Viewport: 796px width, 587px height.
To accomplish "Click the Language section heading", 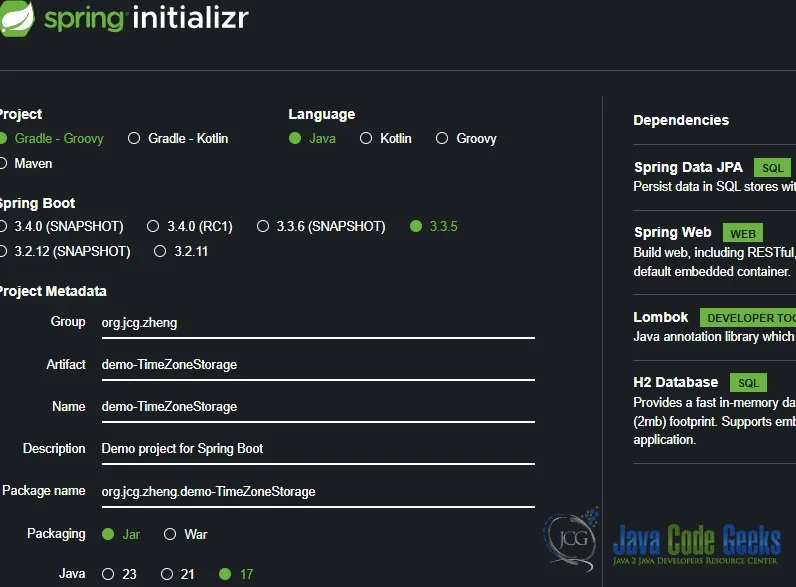I will 322,114.
